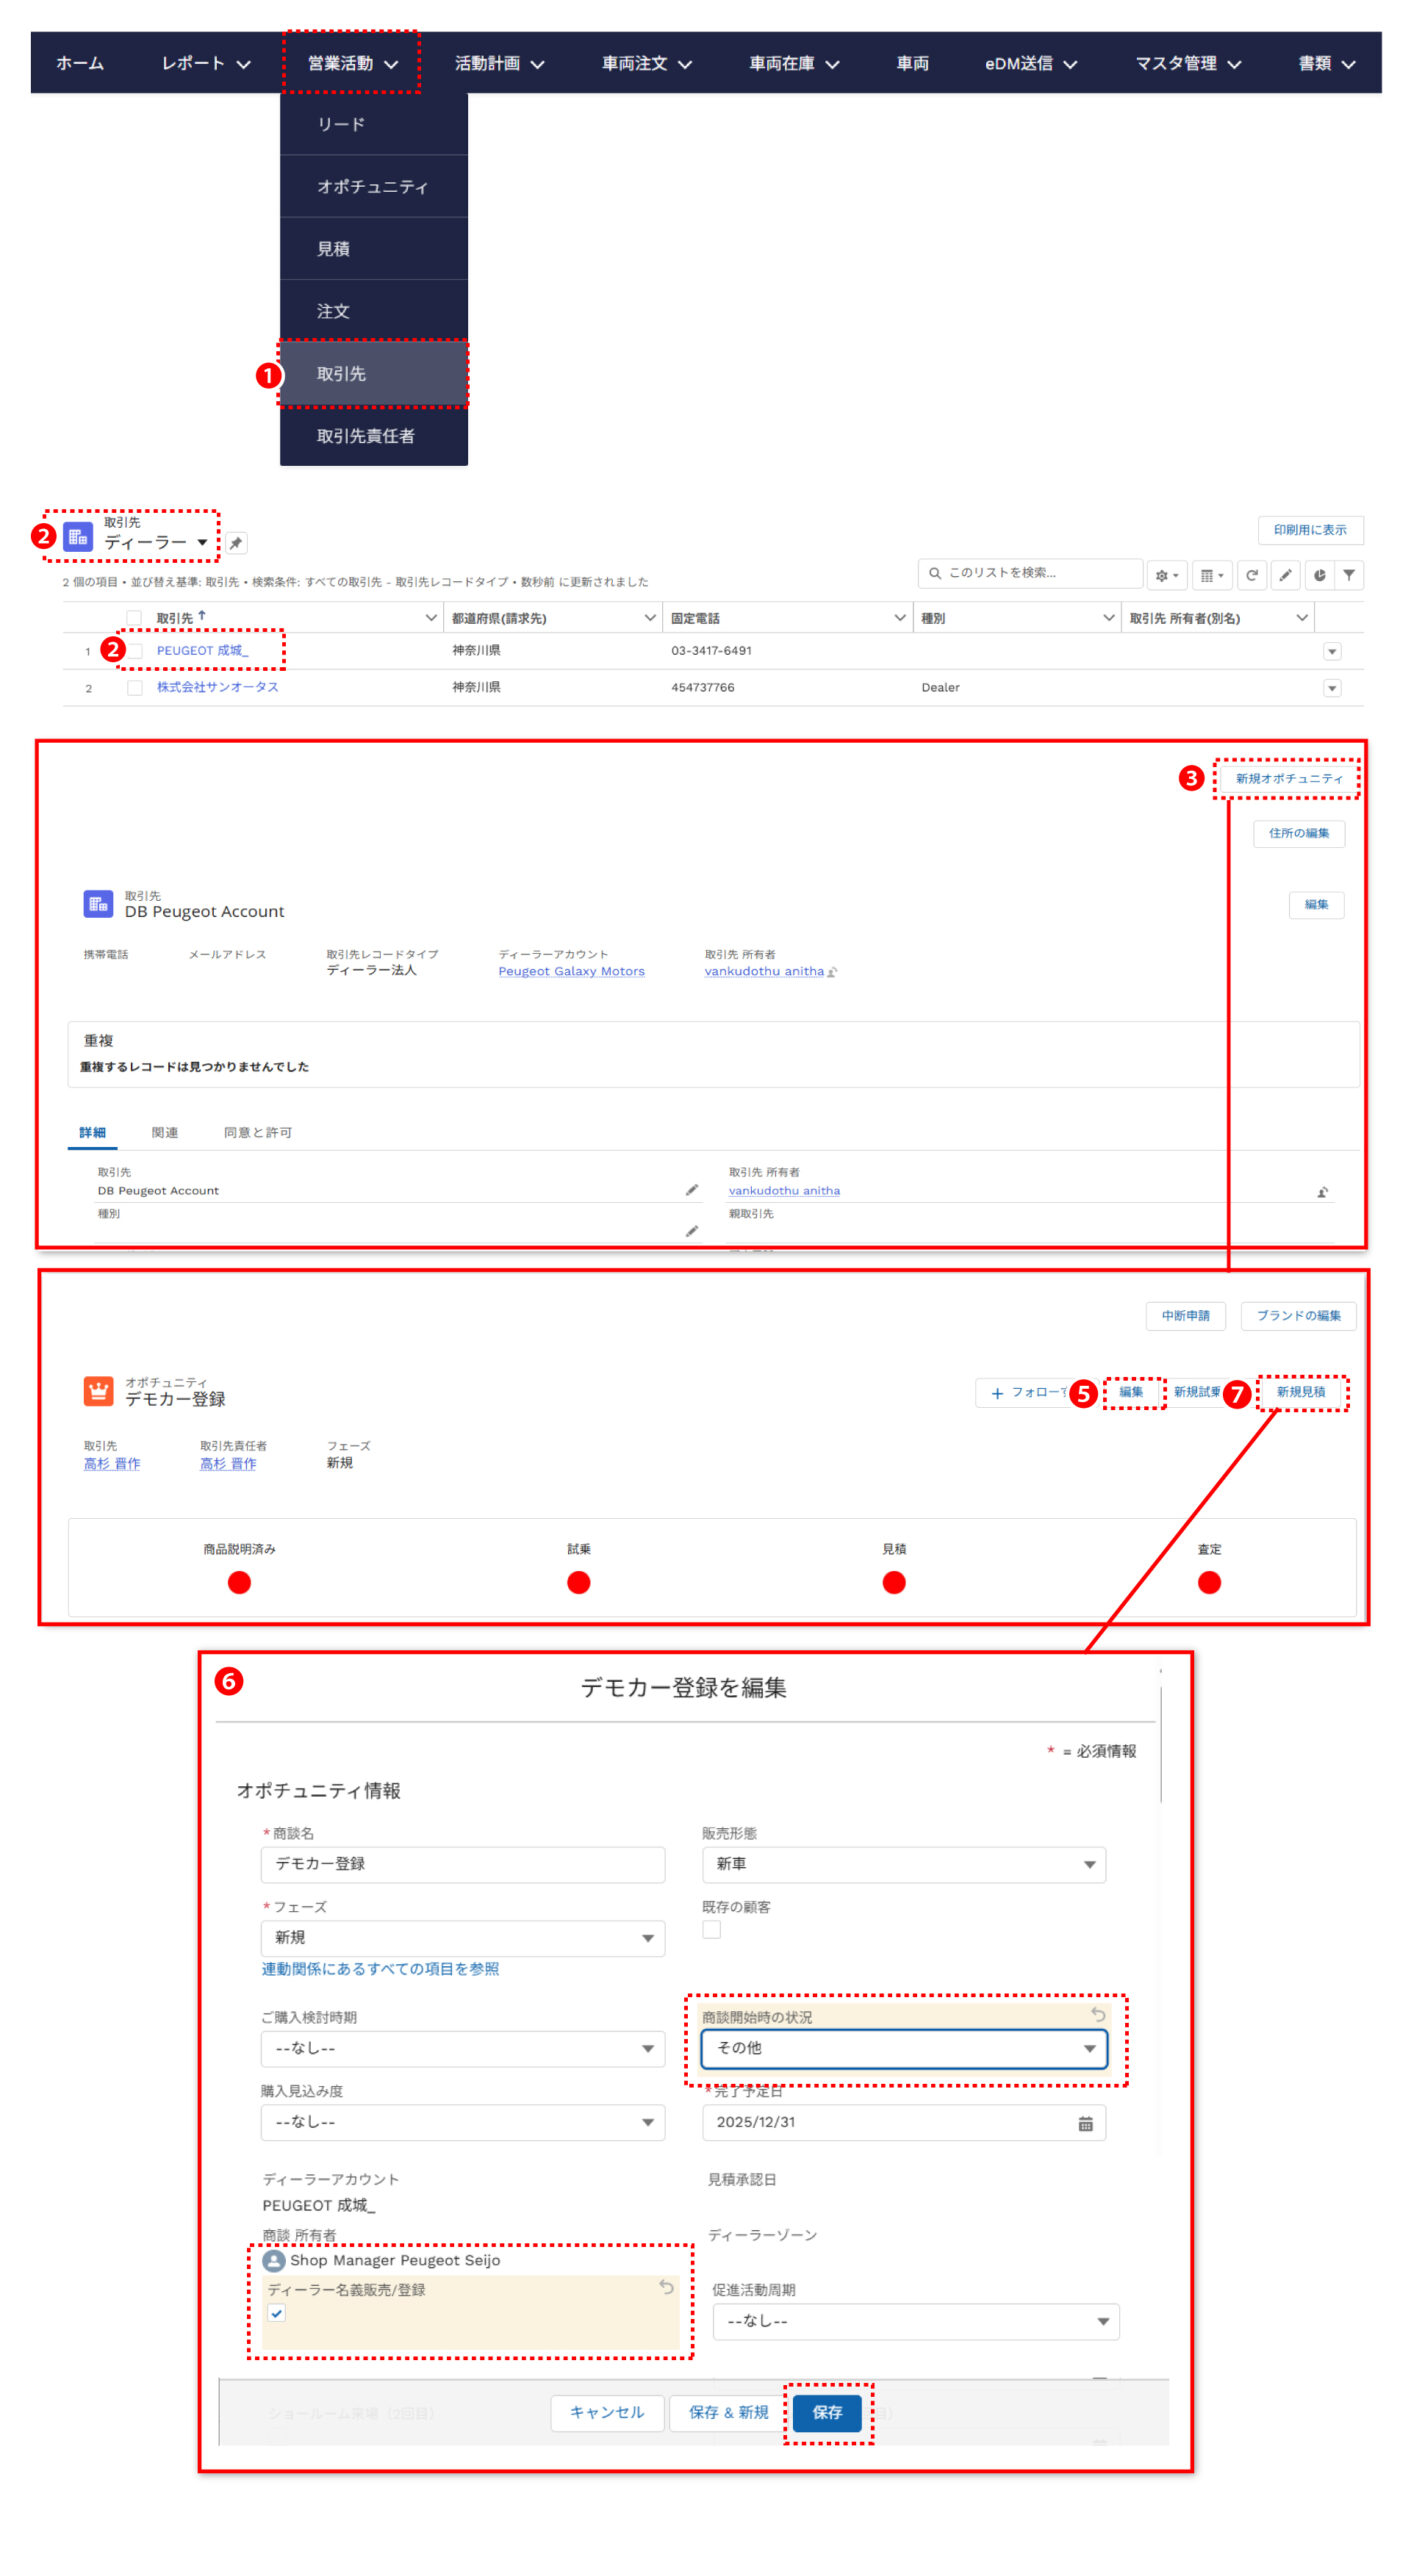Click the pencil edit-list icon in toolbar
1411x2560 pixels.
(1285, 575)
